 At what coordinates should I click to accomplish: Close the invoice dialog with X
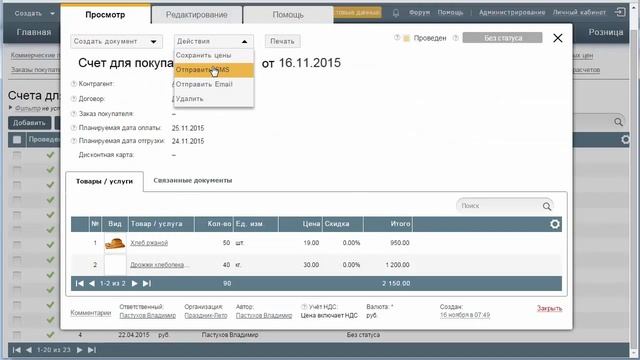[558, 38]
